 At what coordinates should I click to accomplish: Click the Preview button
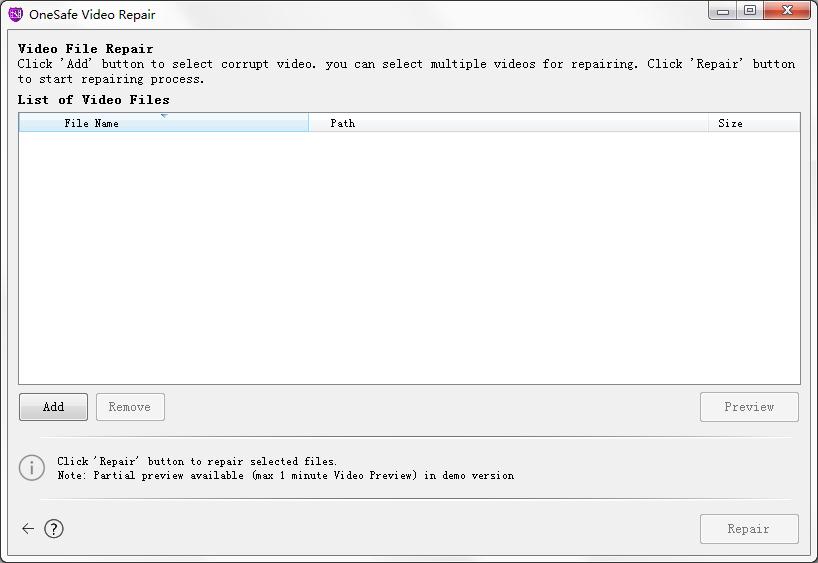[x=749, y=407]
